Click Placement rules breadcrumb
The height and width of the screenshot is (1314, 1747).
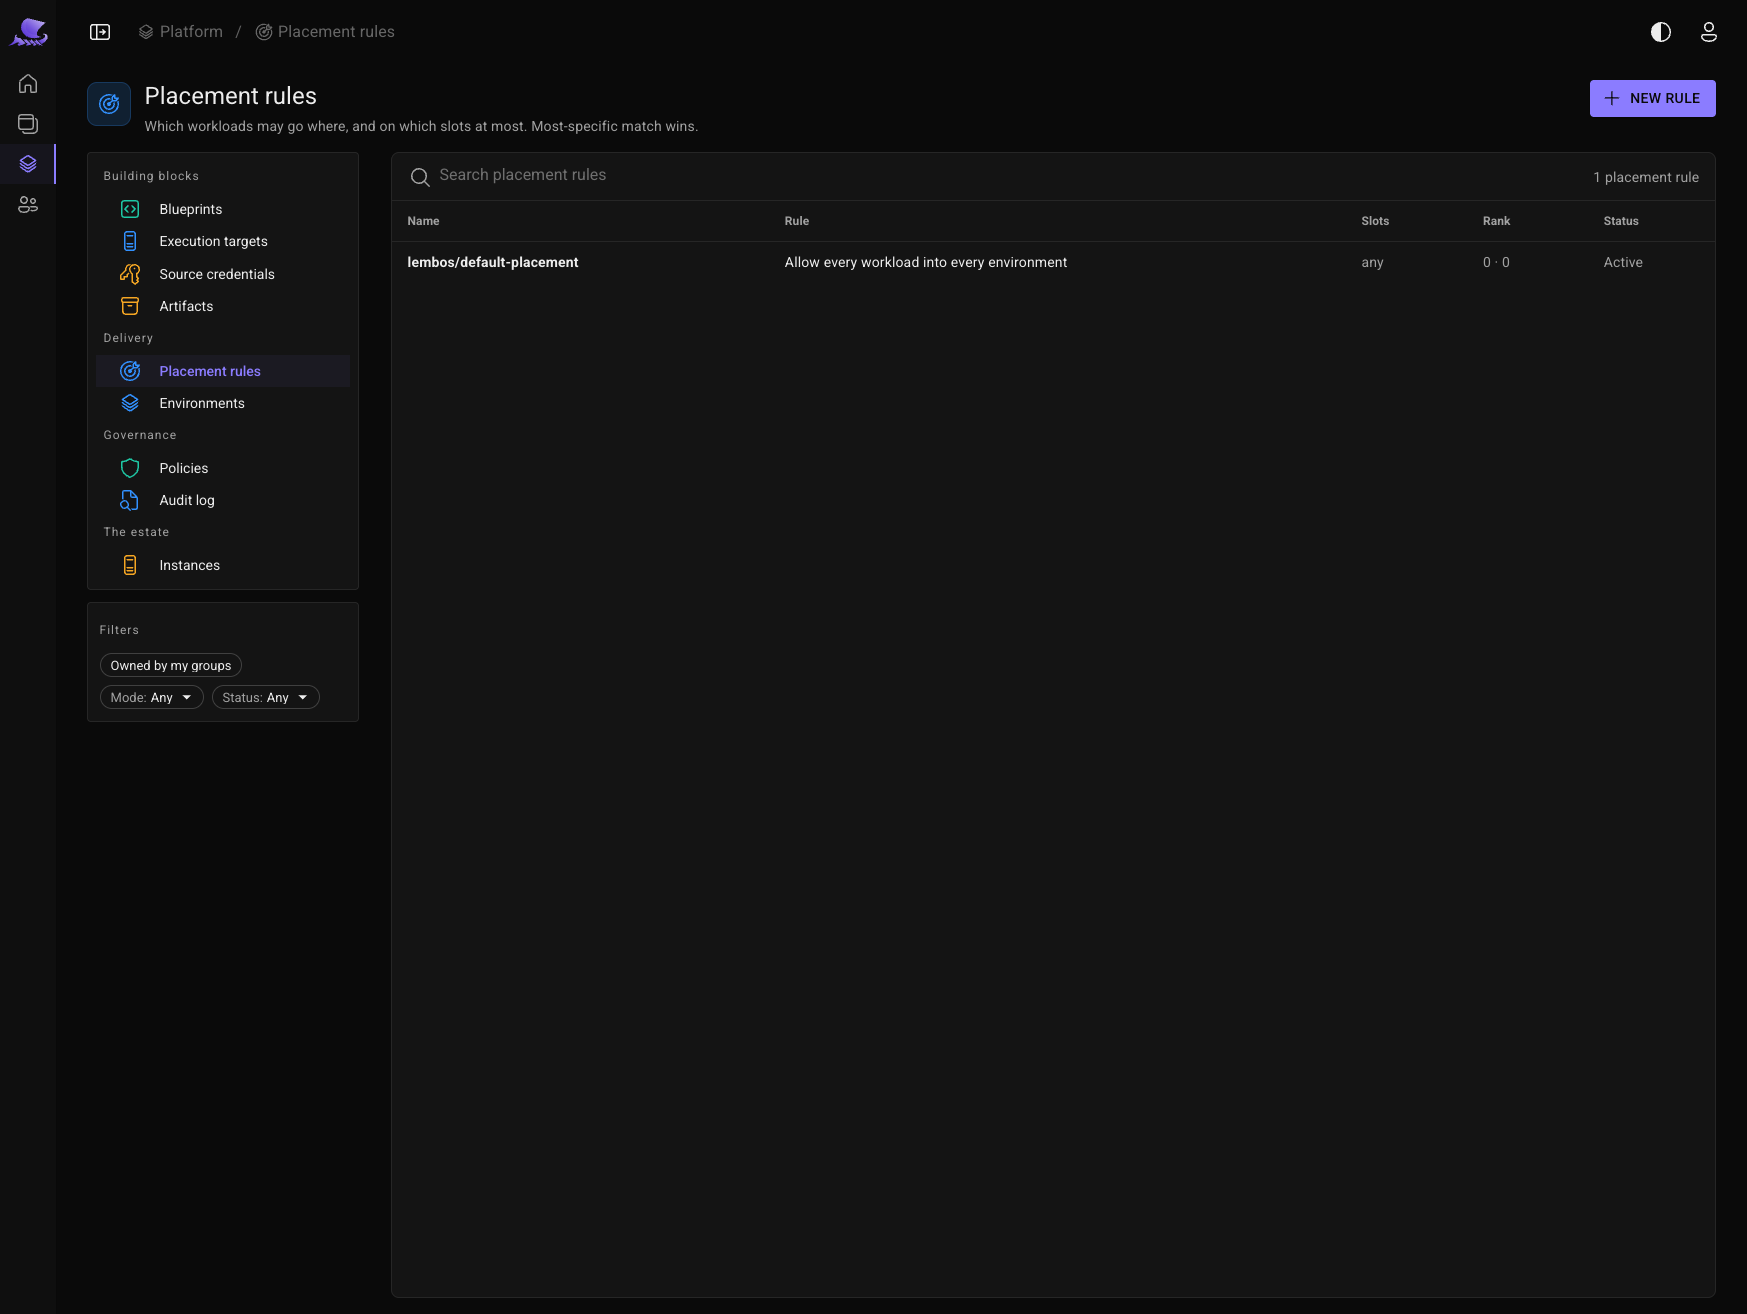coord(325,32)
